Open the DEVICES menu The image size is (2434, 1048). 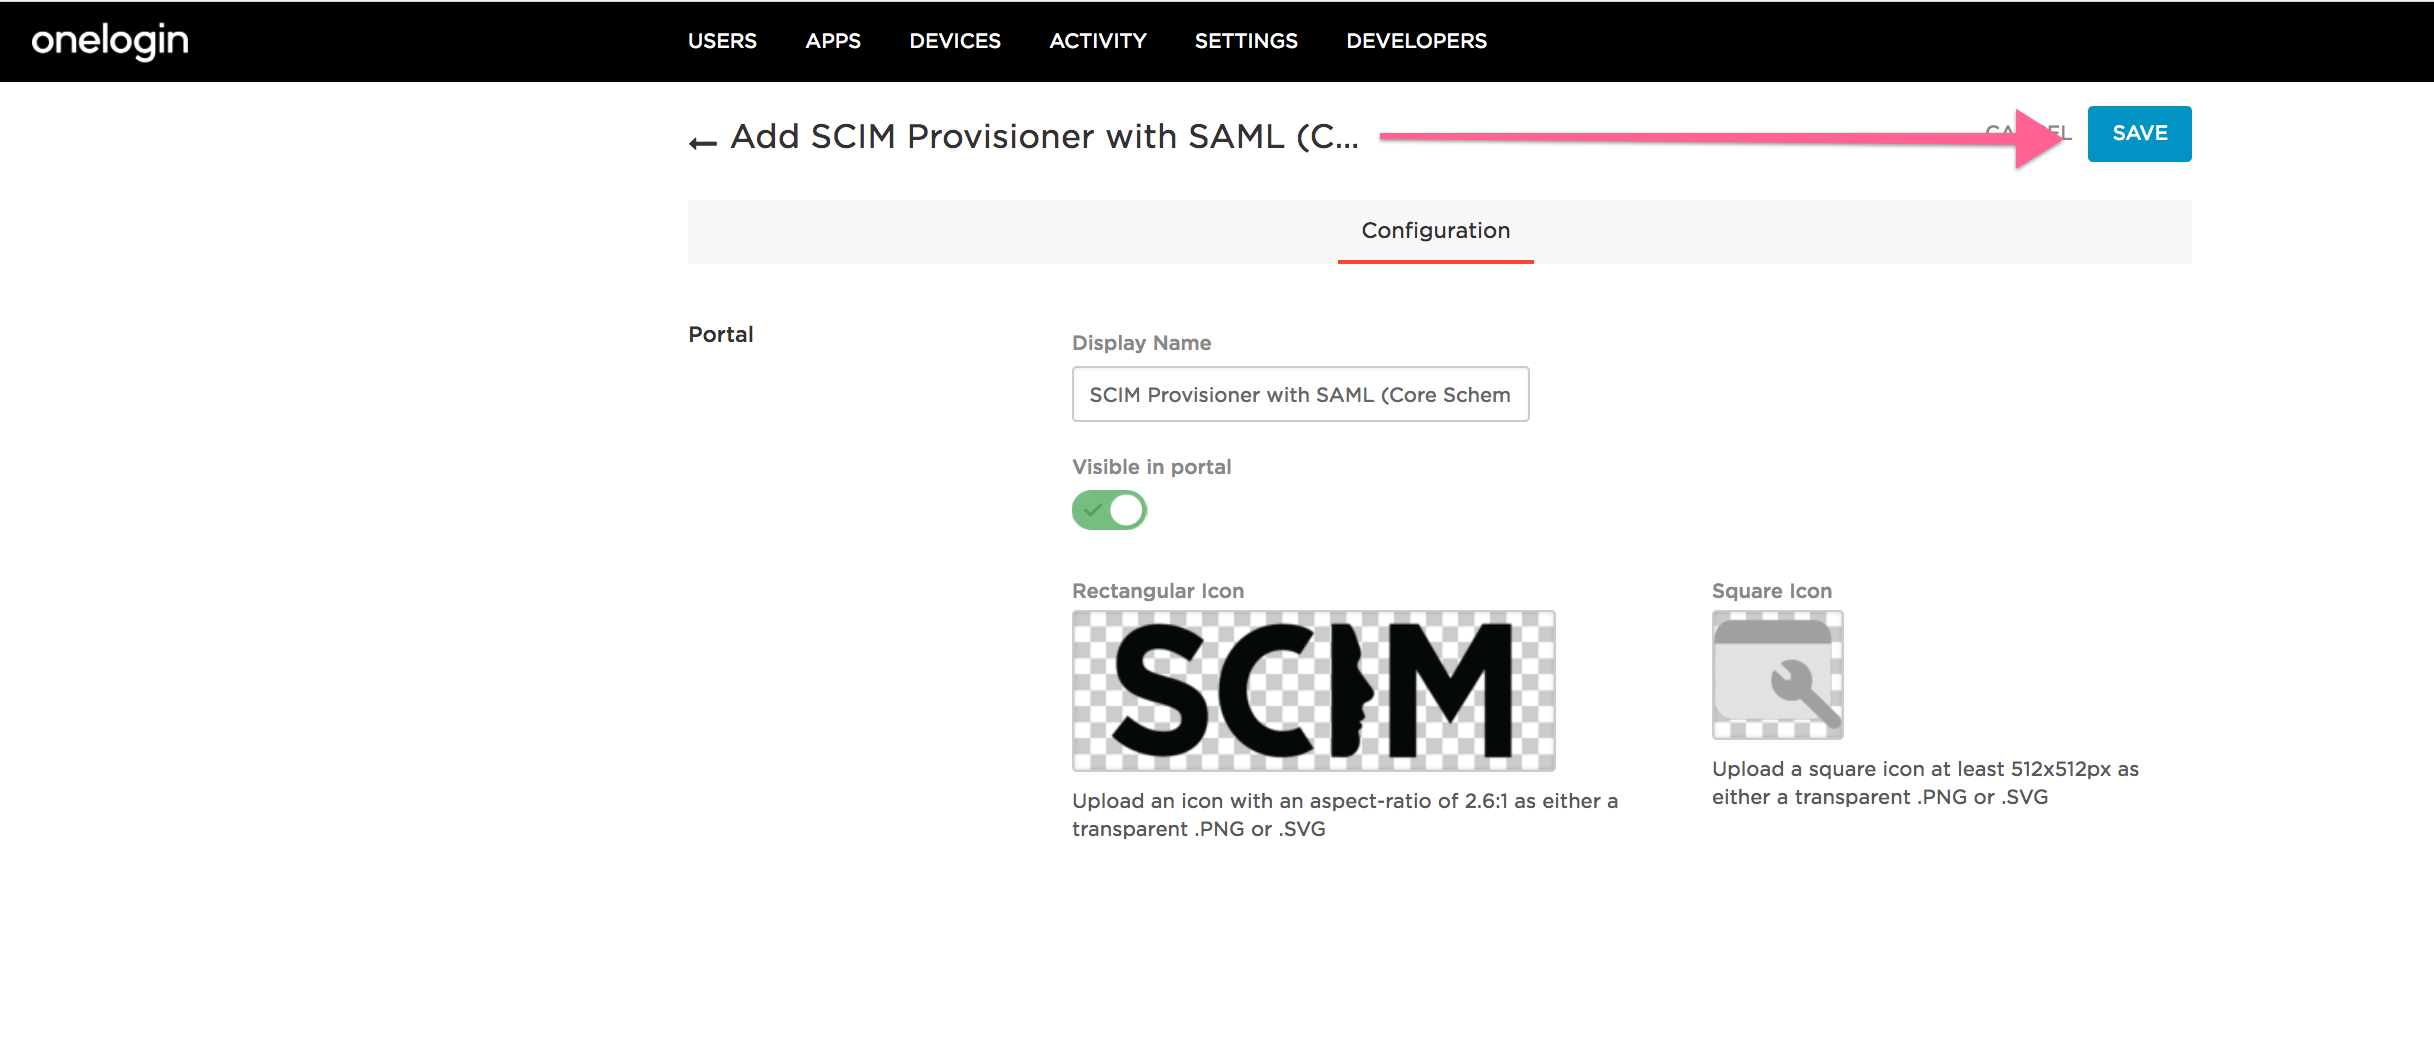[955, 41]
